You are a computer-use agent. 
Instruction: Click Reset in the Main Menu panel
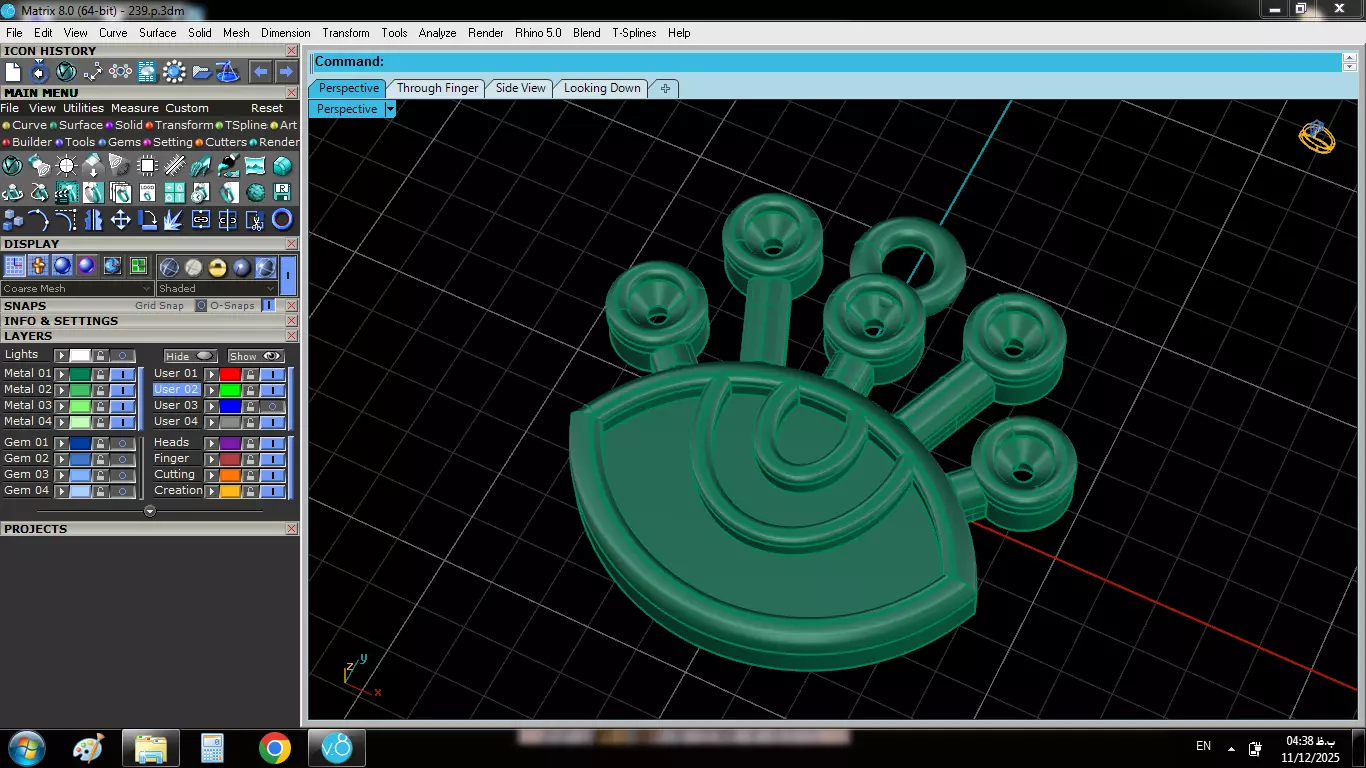click(267, 108)
